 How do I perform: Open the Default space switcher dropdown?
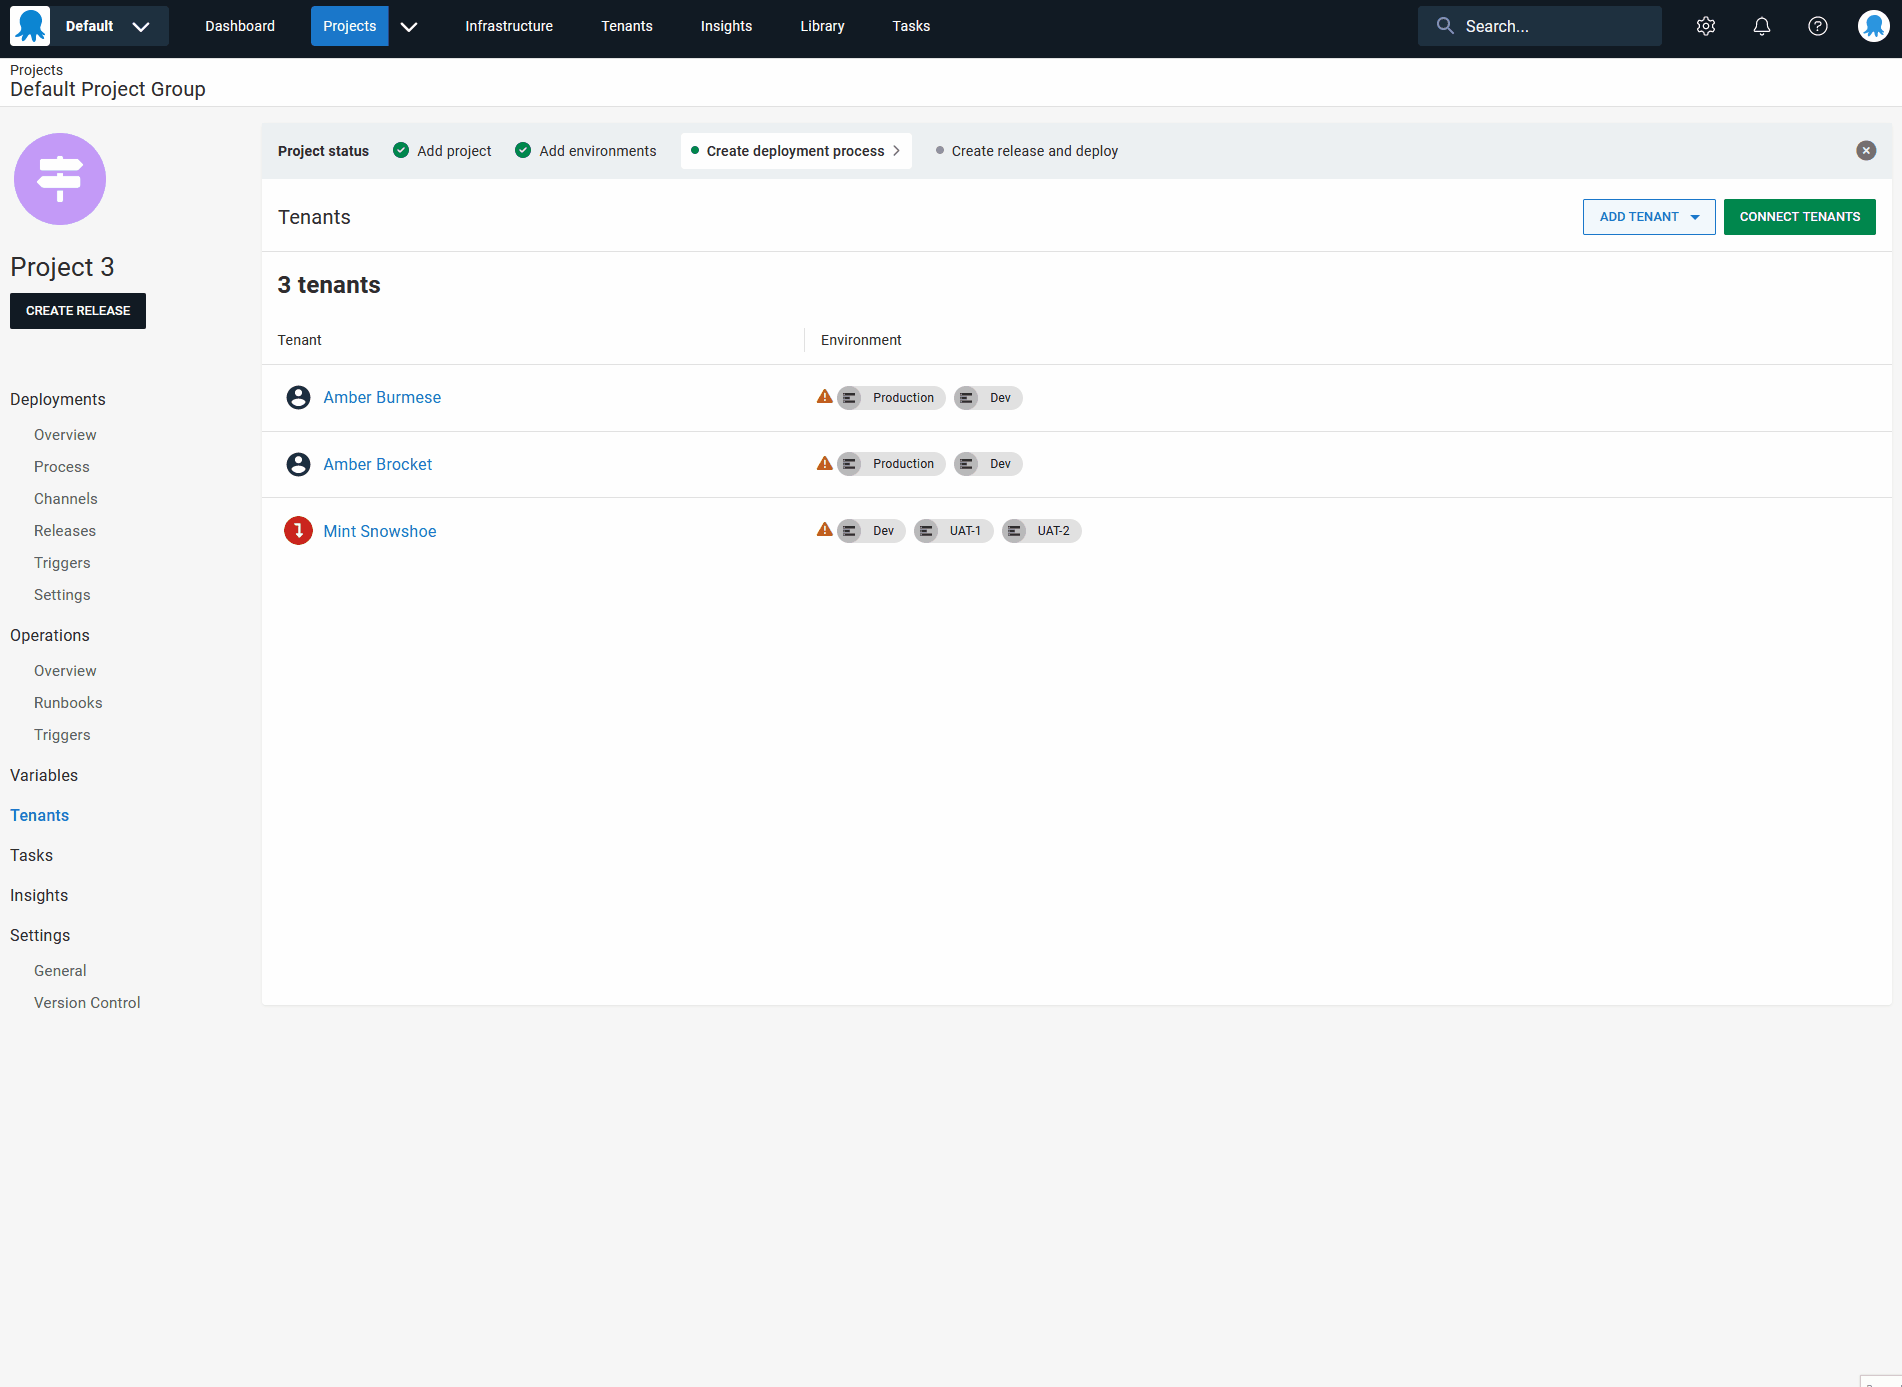[140, 26]
